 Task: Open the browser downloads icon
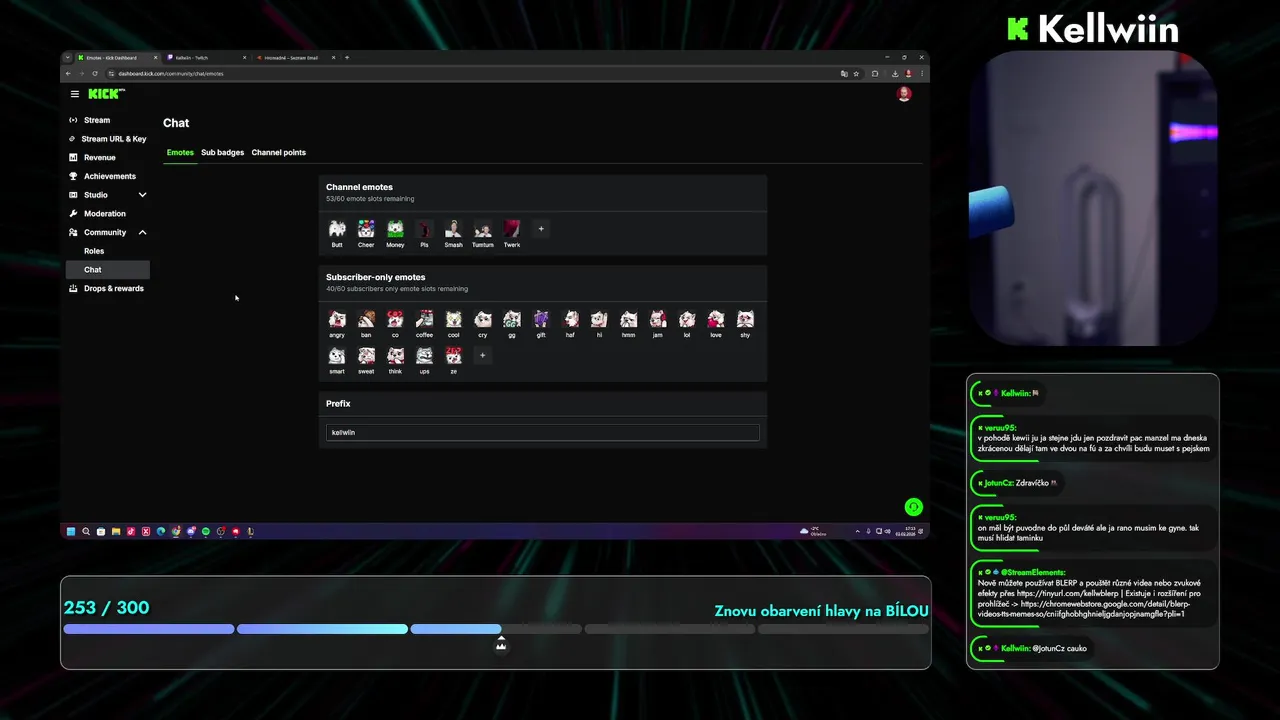click(895, 73)
